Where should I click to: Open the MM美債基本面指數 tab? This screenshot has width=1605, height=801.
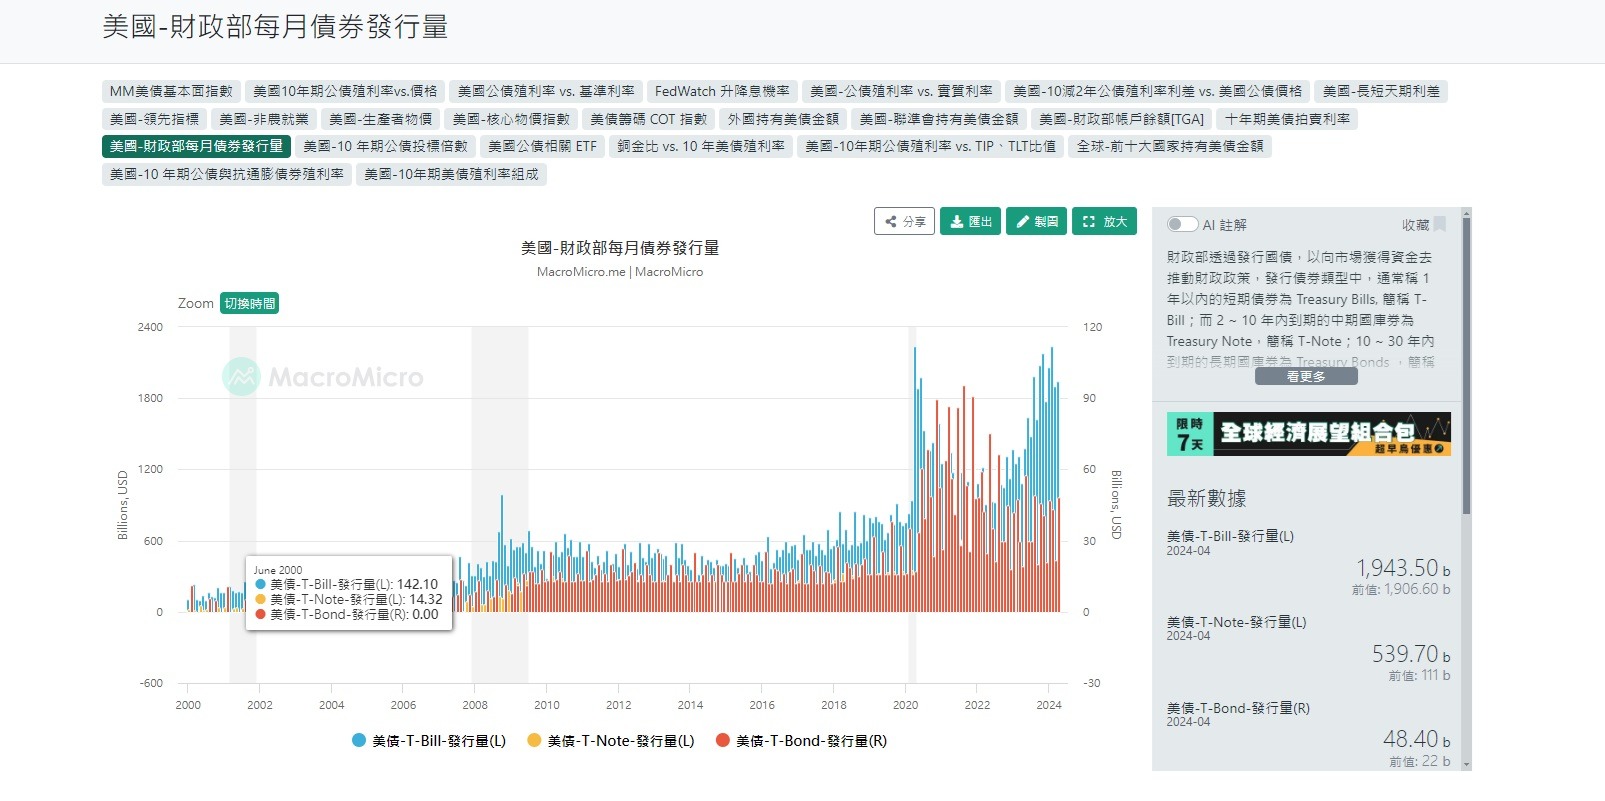point(171,91)
